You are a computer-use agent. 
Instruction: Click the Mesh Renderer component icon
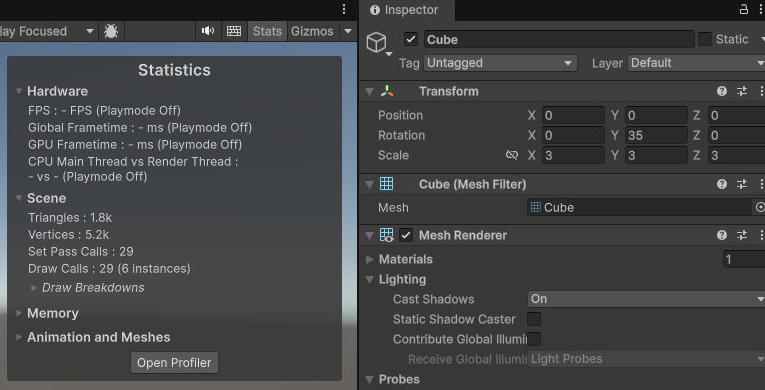pyautogui.click(x=386, y=235)
